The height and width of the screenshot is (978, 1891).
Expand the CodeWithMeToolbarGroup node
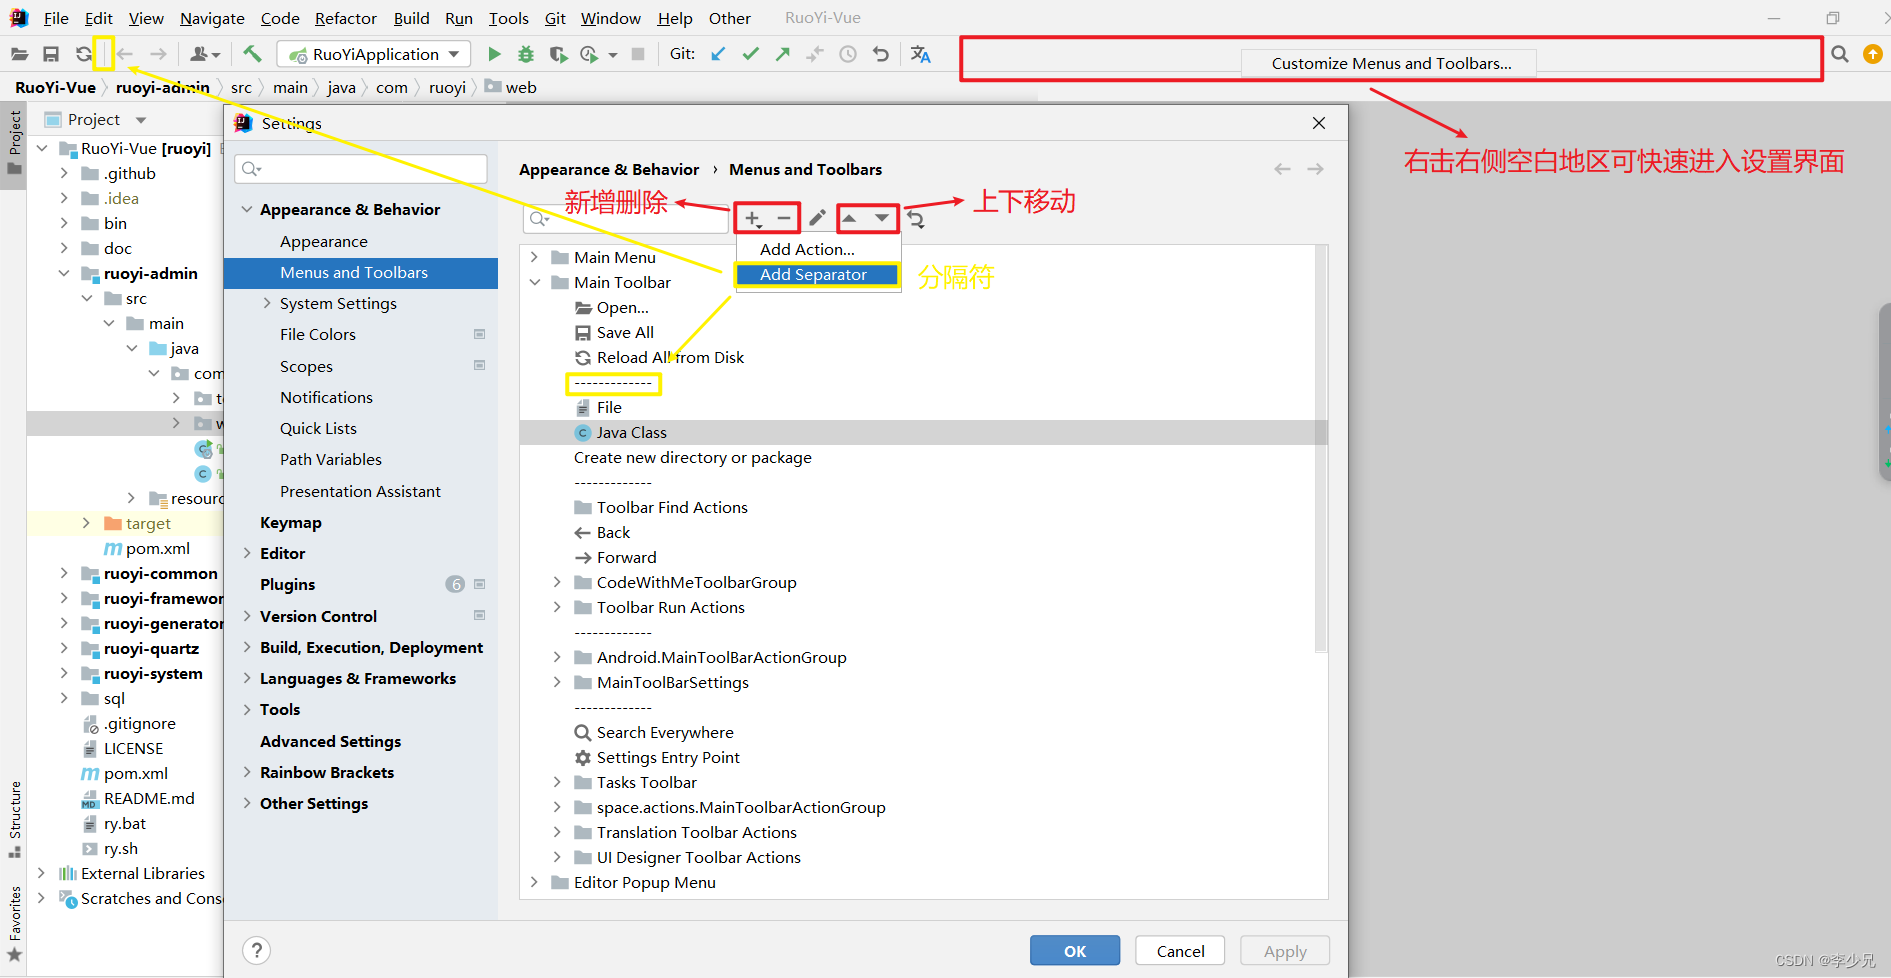557,582
